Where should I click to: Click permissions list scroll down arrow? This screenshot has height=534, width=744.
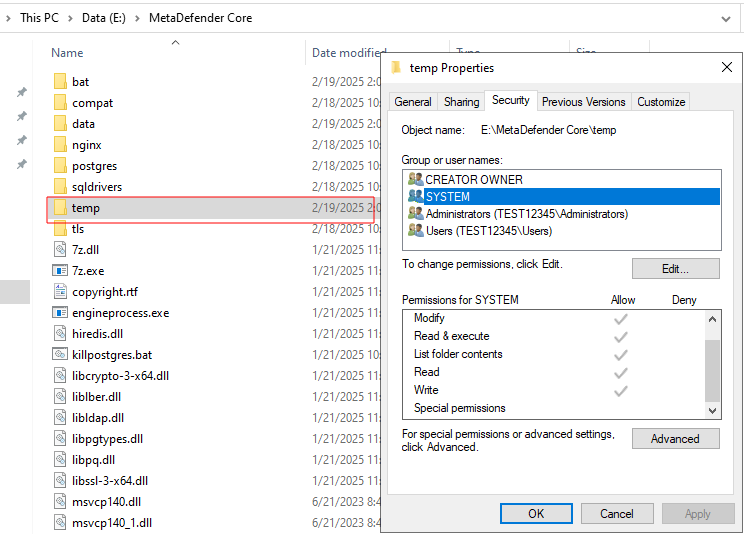pos(712,411)
